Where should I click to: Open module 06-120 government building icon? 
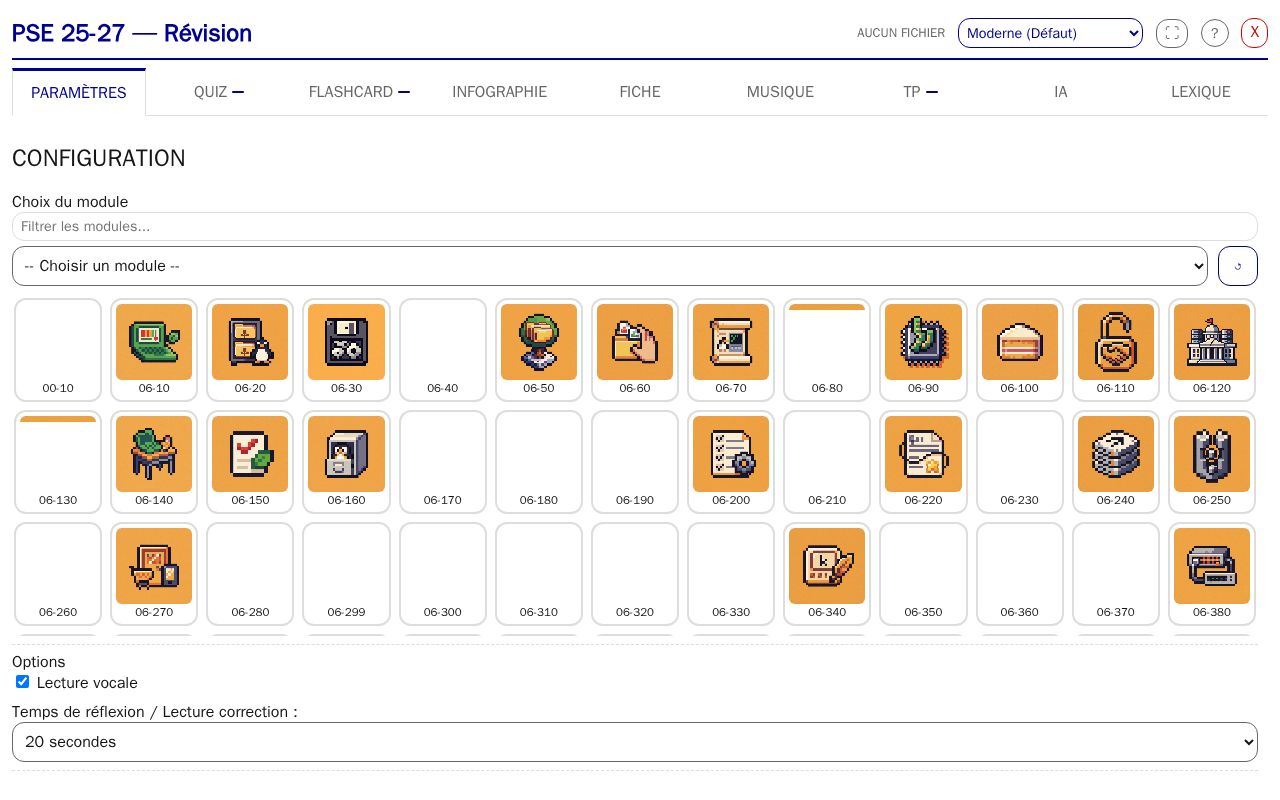click(x=1212, y=350)
